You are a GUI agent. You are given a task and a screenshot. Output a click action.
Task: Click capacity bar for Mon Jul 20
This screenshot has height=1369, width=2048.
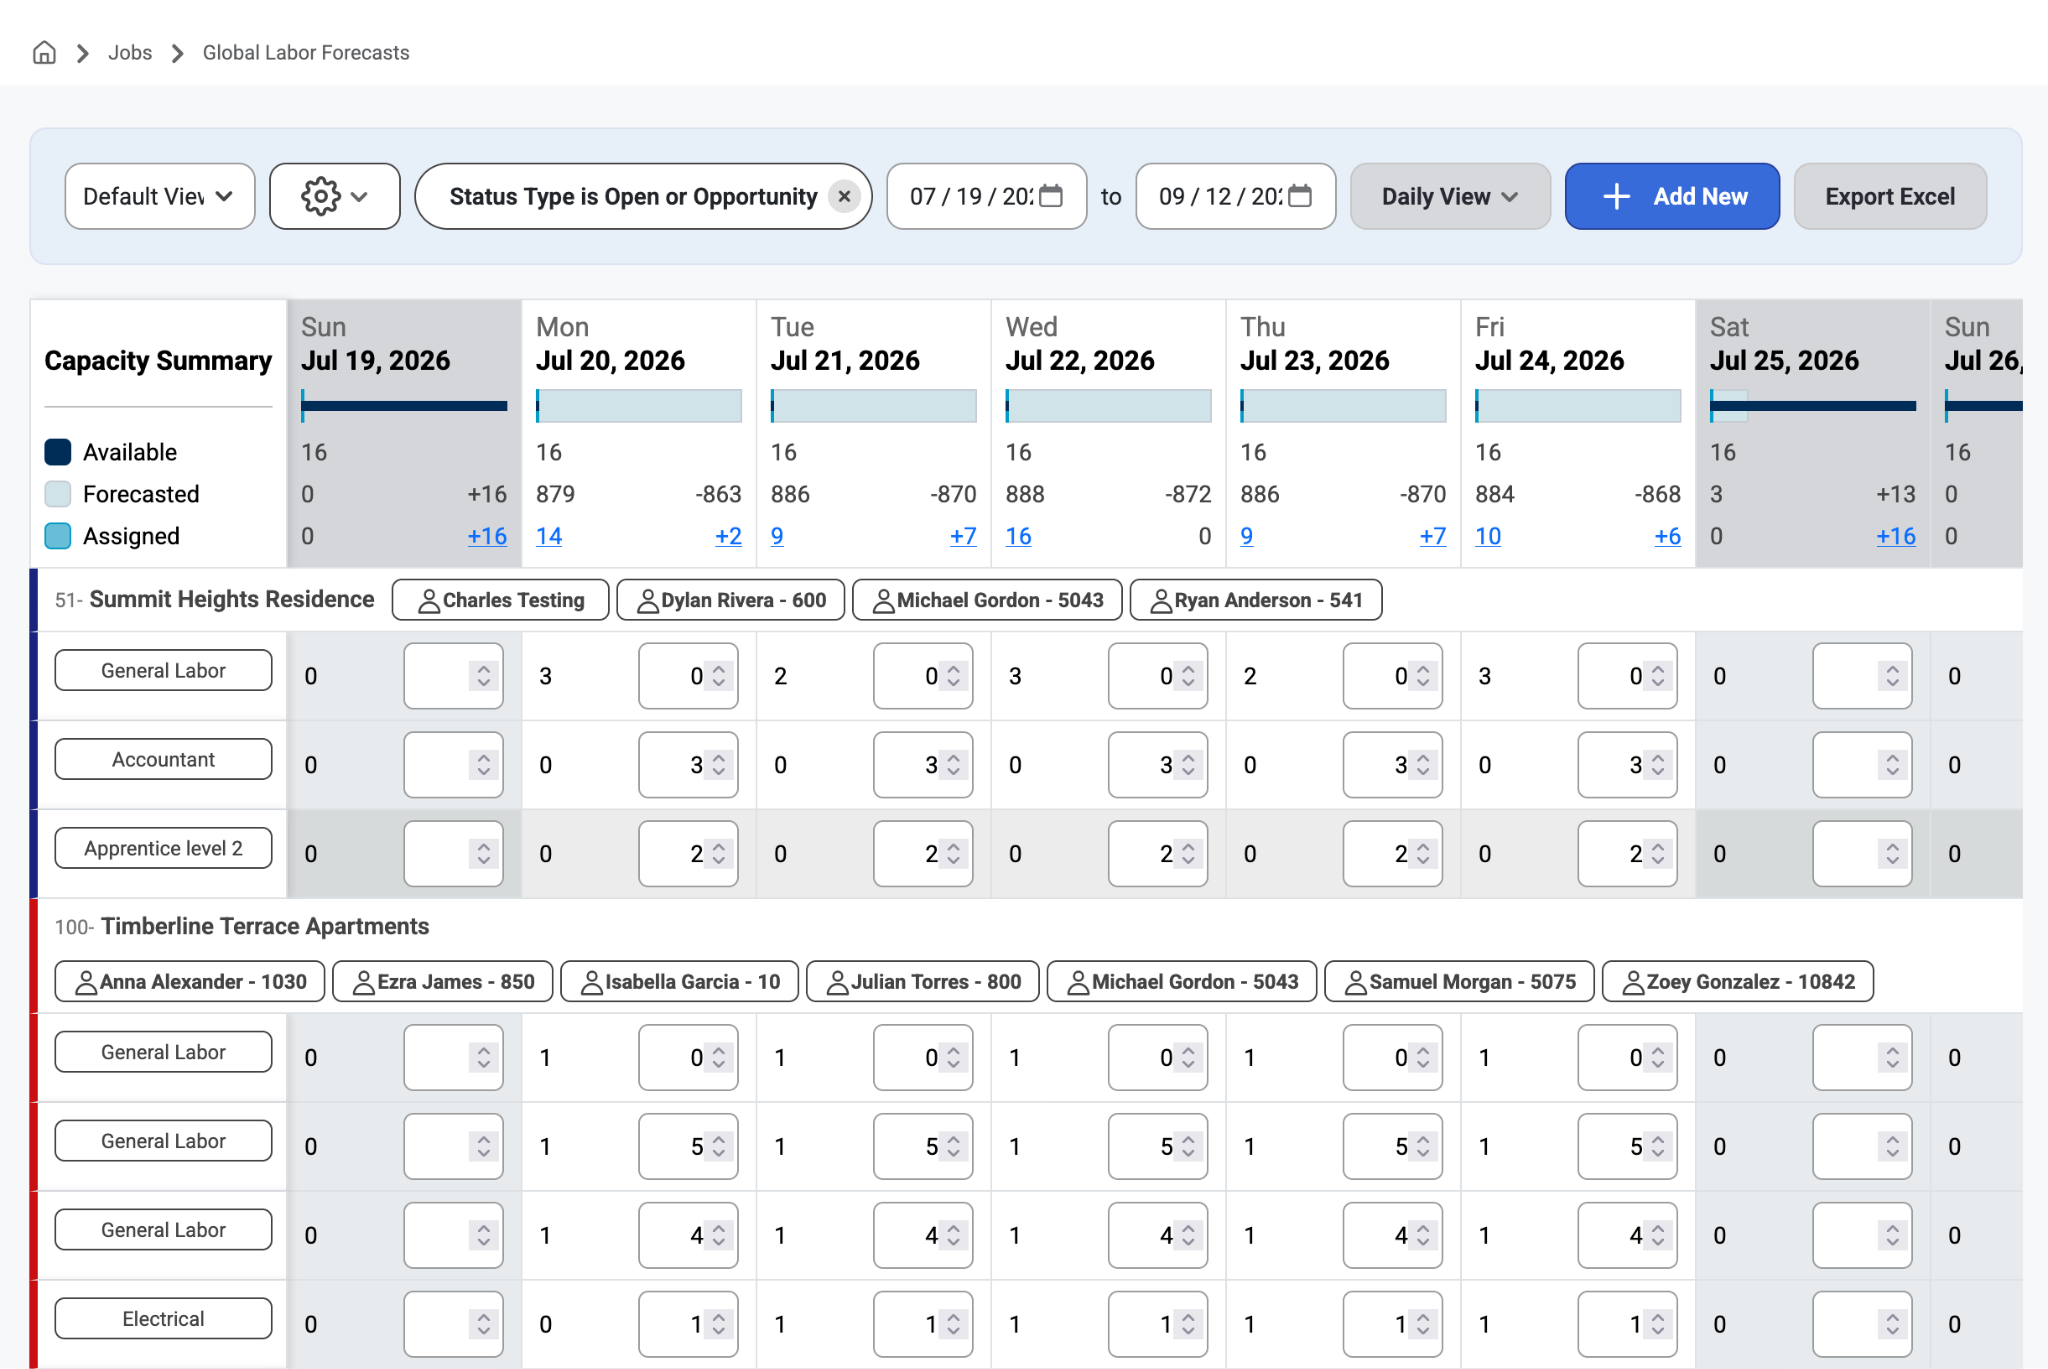tap(639, 405)
